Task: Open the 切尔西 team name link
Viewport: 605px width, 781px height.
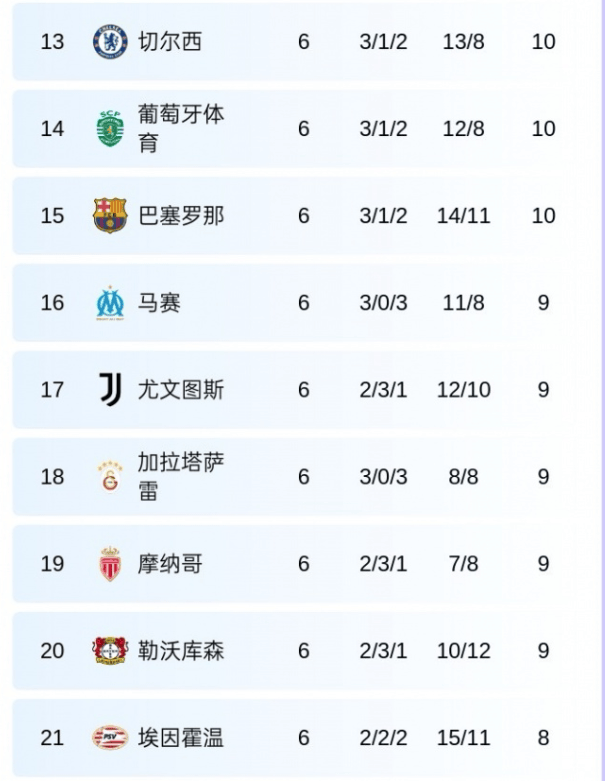Action: 170,42
